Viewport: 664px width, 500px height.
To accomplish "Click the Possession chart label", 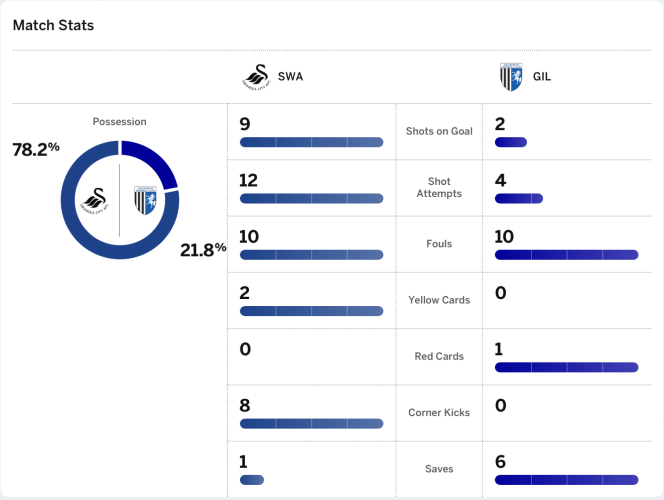I will click(119, 122).
